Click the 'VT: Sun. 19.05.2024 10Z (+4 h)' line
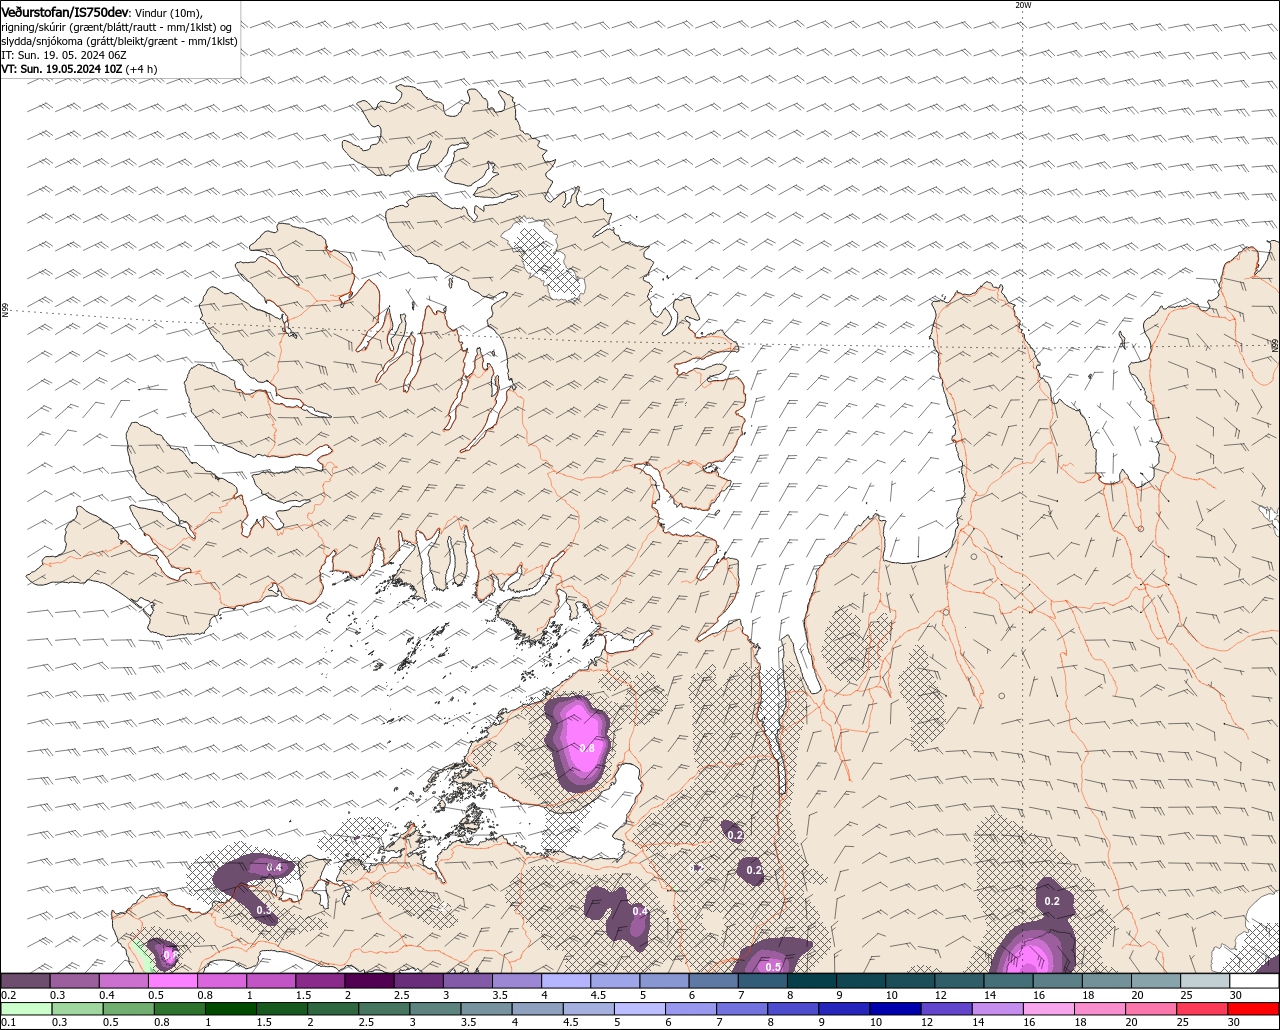The width and height of the screenshot is (1280, 1030). tap(79, 69)
